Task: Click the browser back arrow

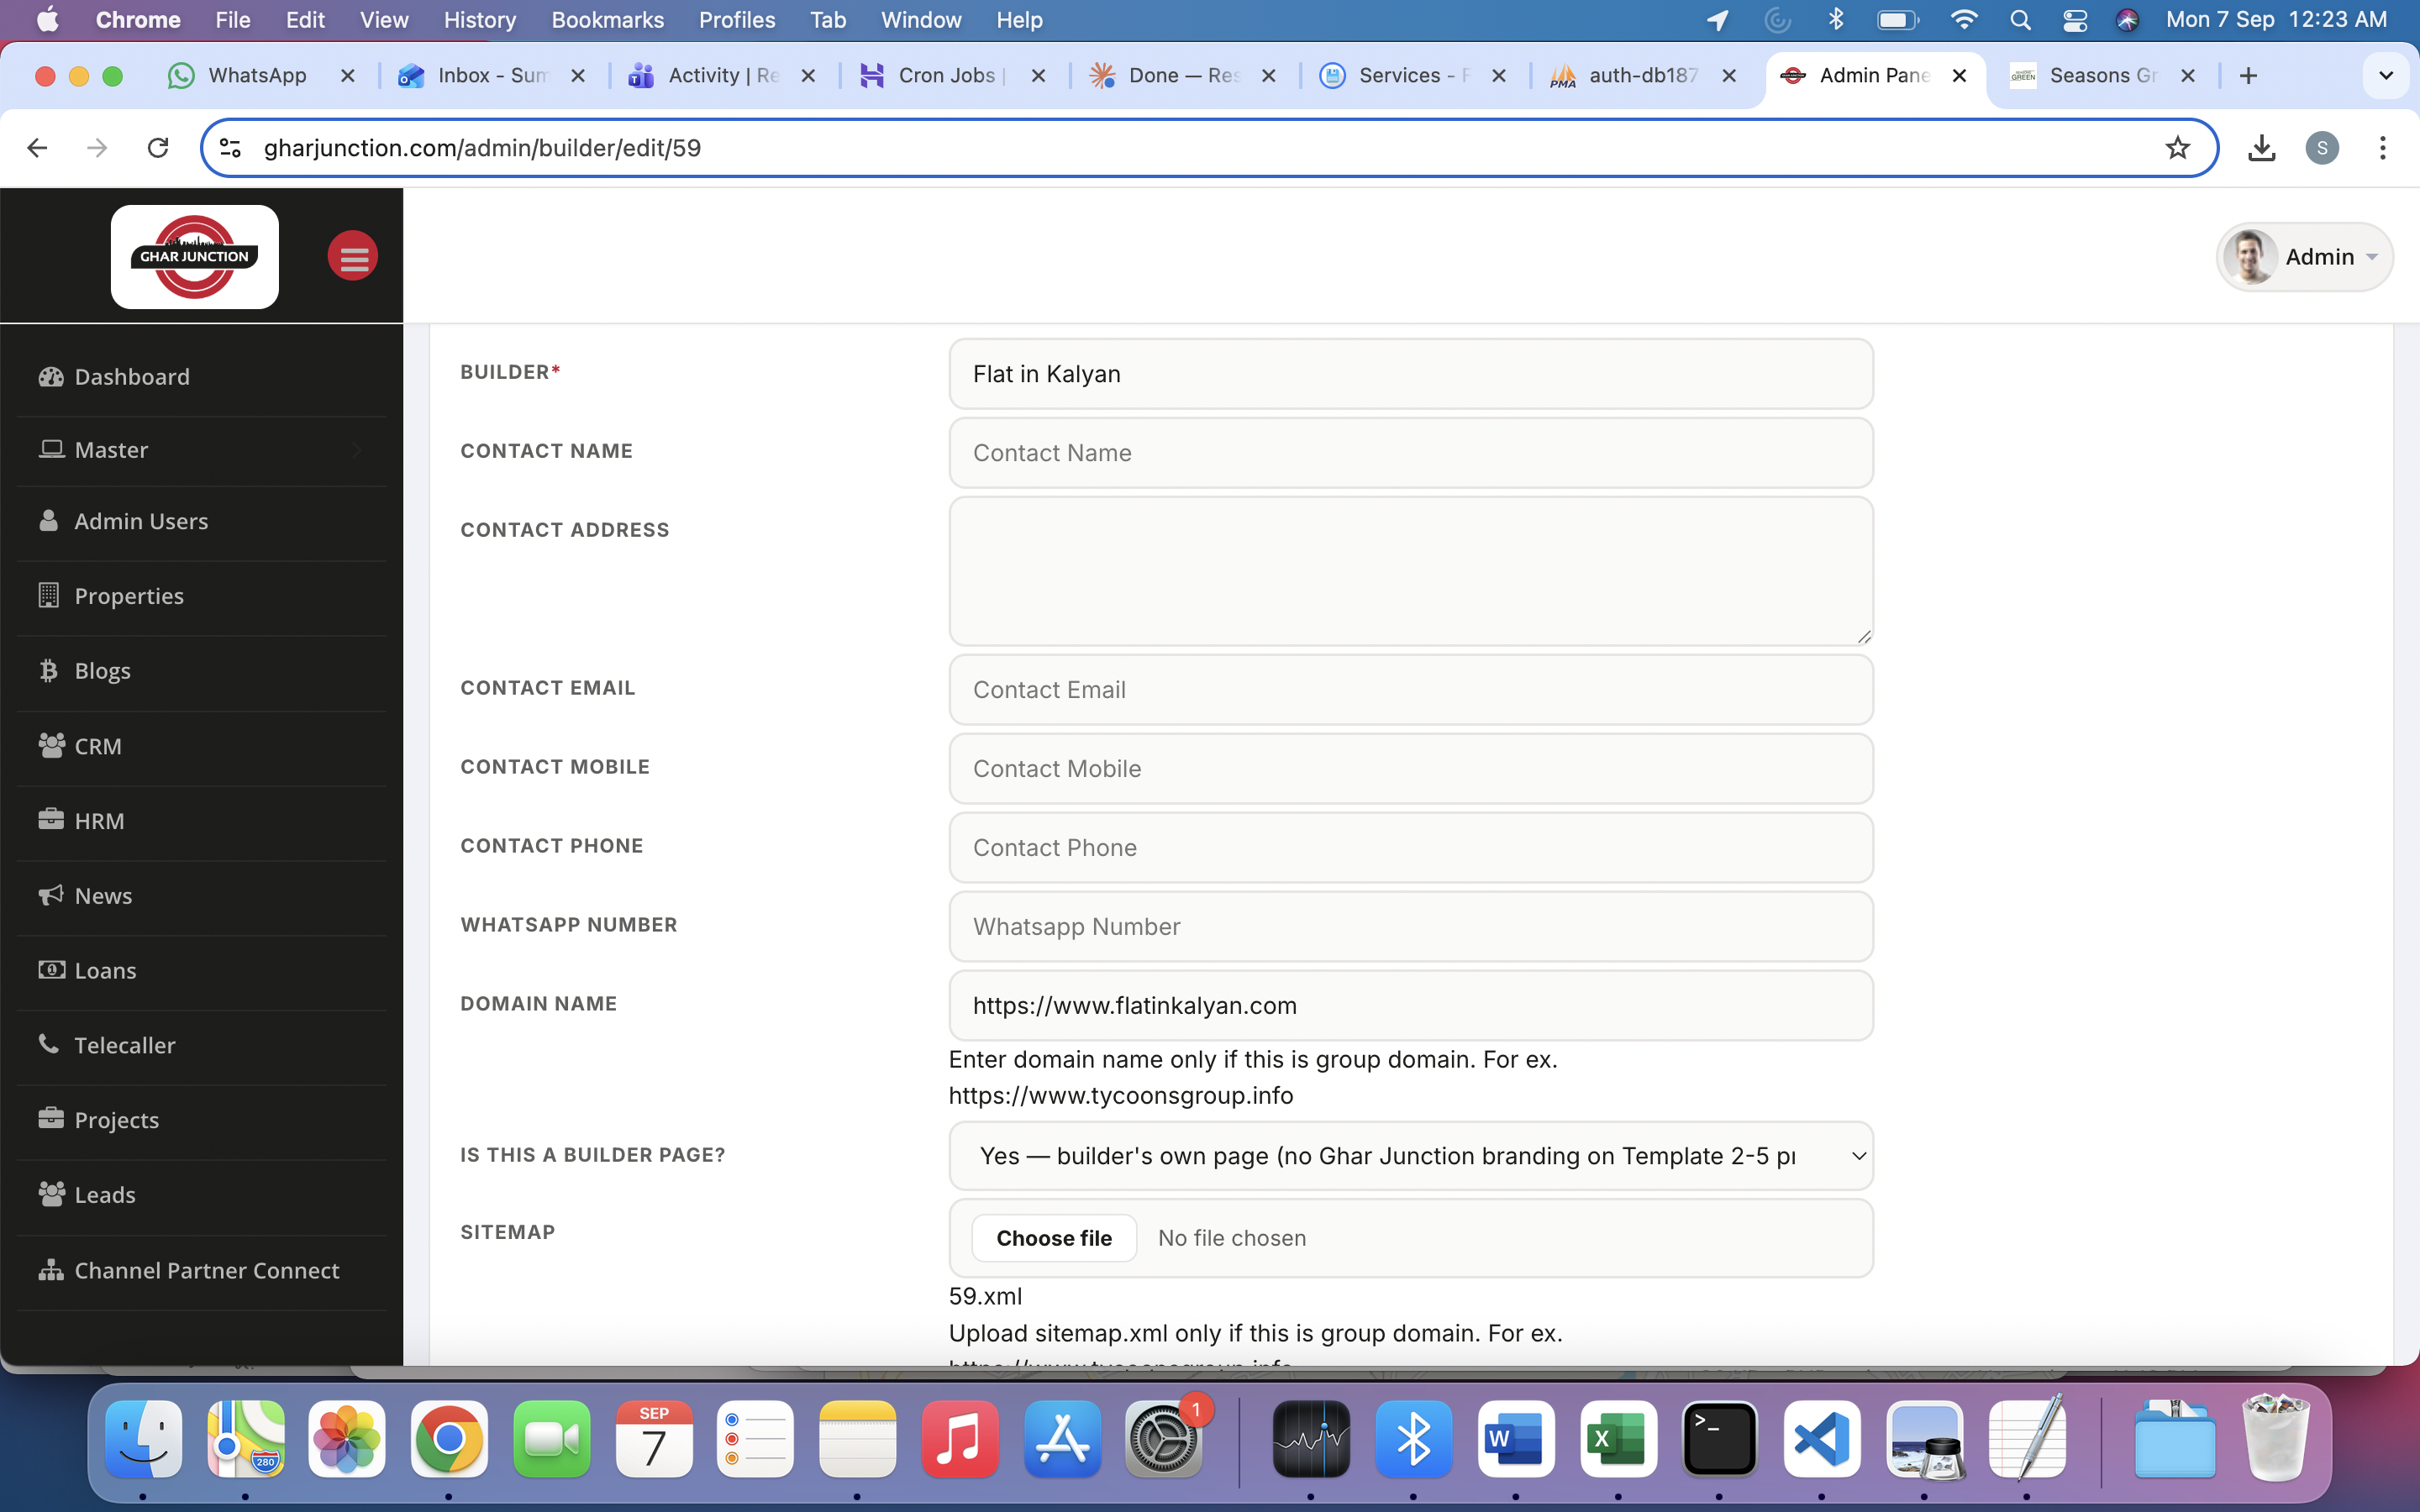Action: [37, 148]
